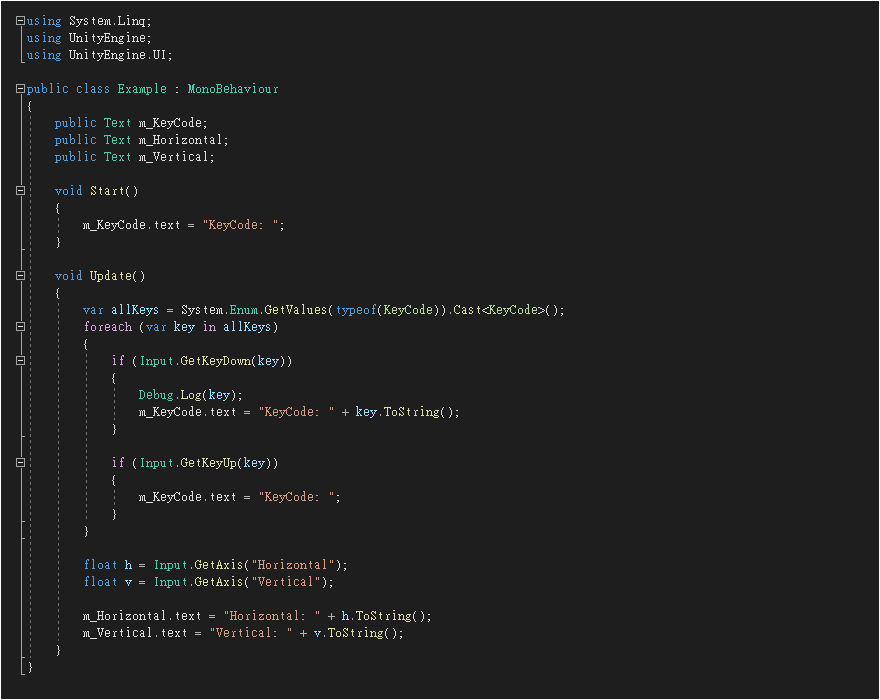Image resolution: width=880 pixels, height=700 pixels.
Task: Click 'GetKeyDown' method call
Action: point(216,361)
